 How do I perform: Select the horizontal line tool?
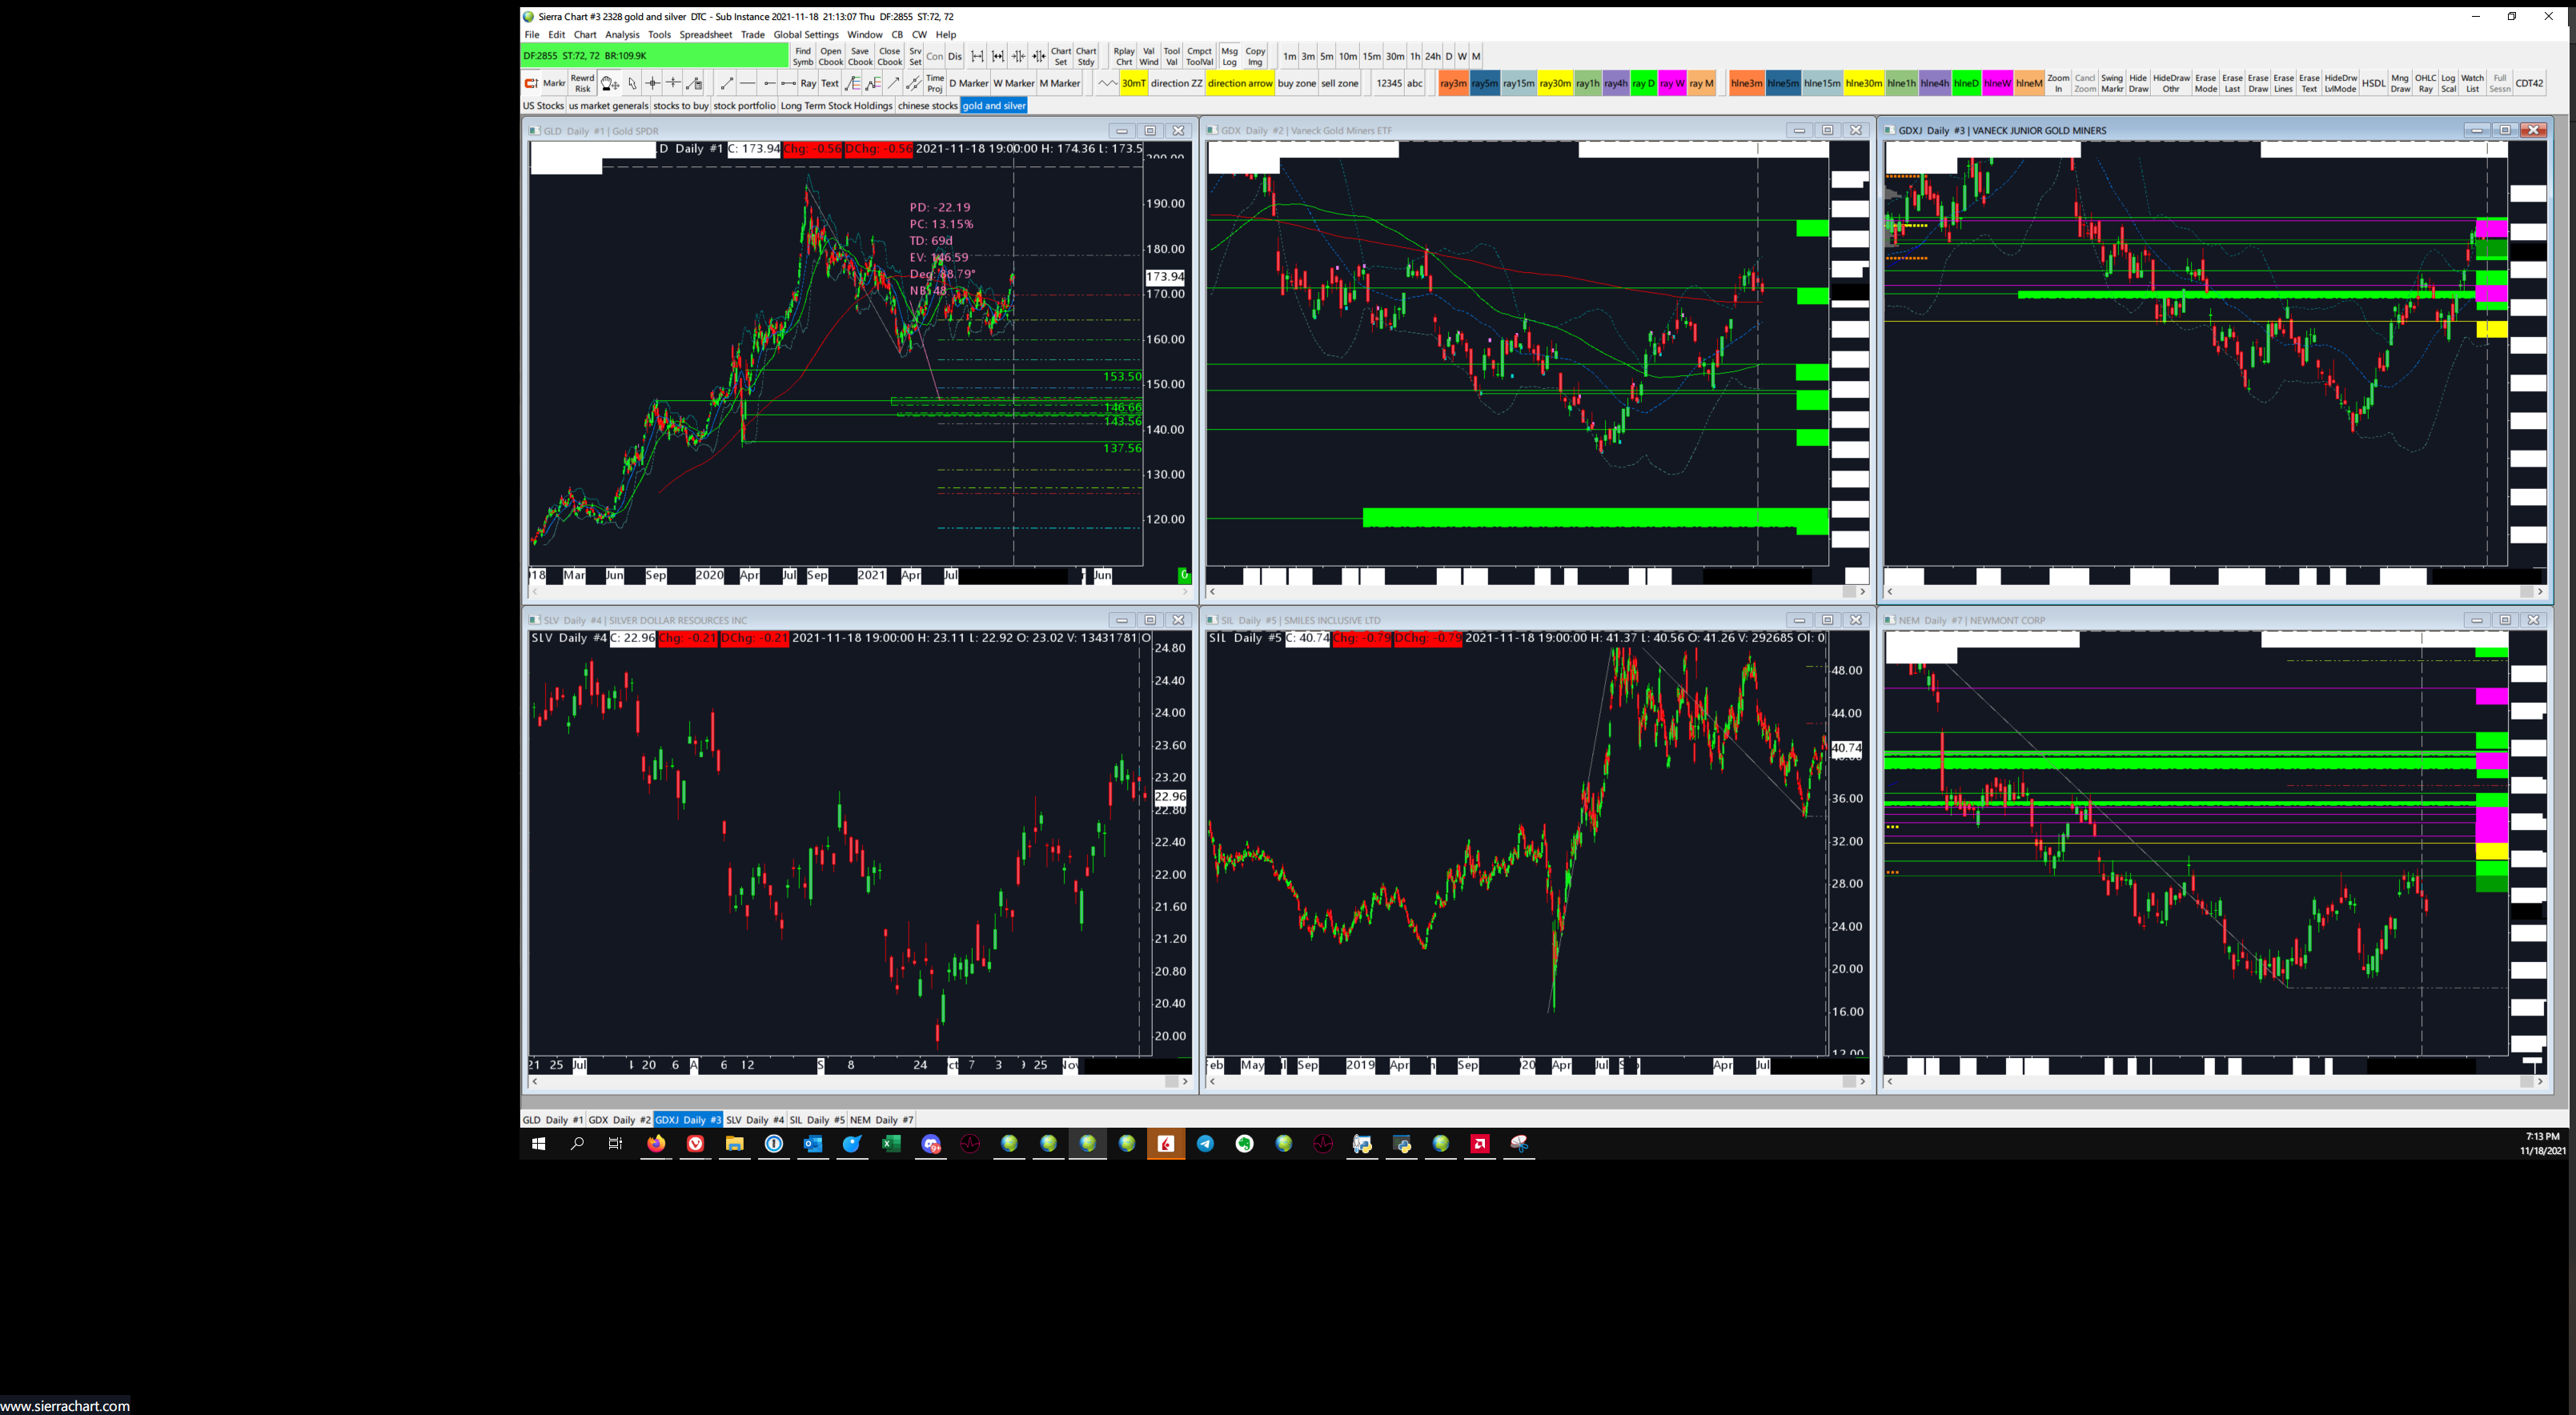point(747,83)
